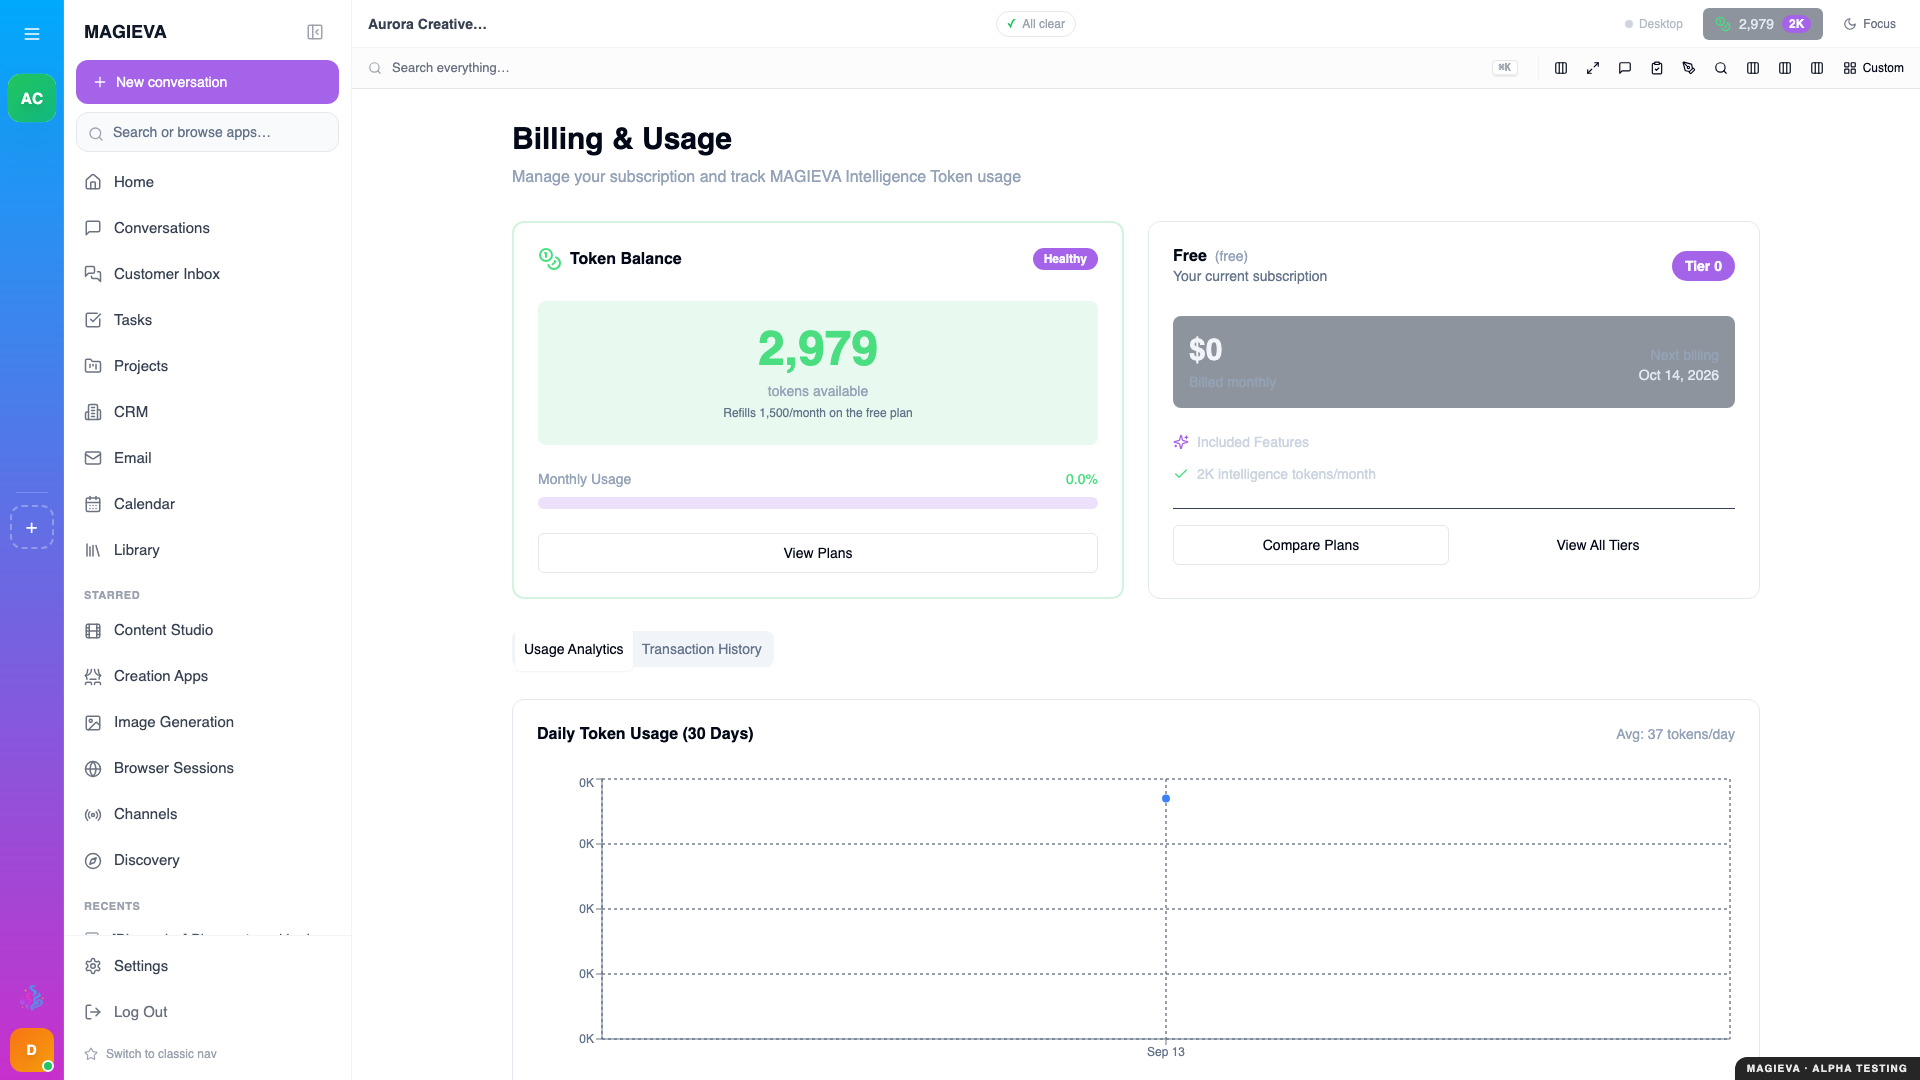This screenshot has height=1080, width=1920.
Task: Open Image Generation
Action: point(208,722)
